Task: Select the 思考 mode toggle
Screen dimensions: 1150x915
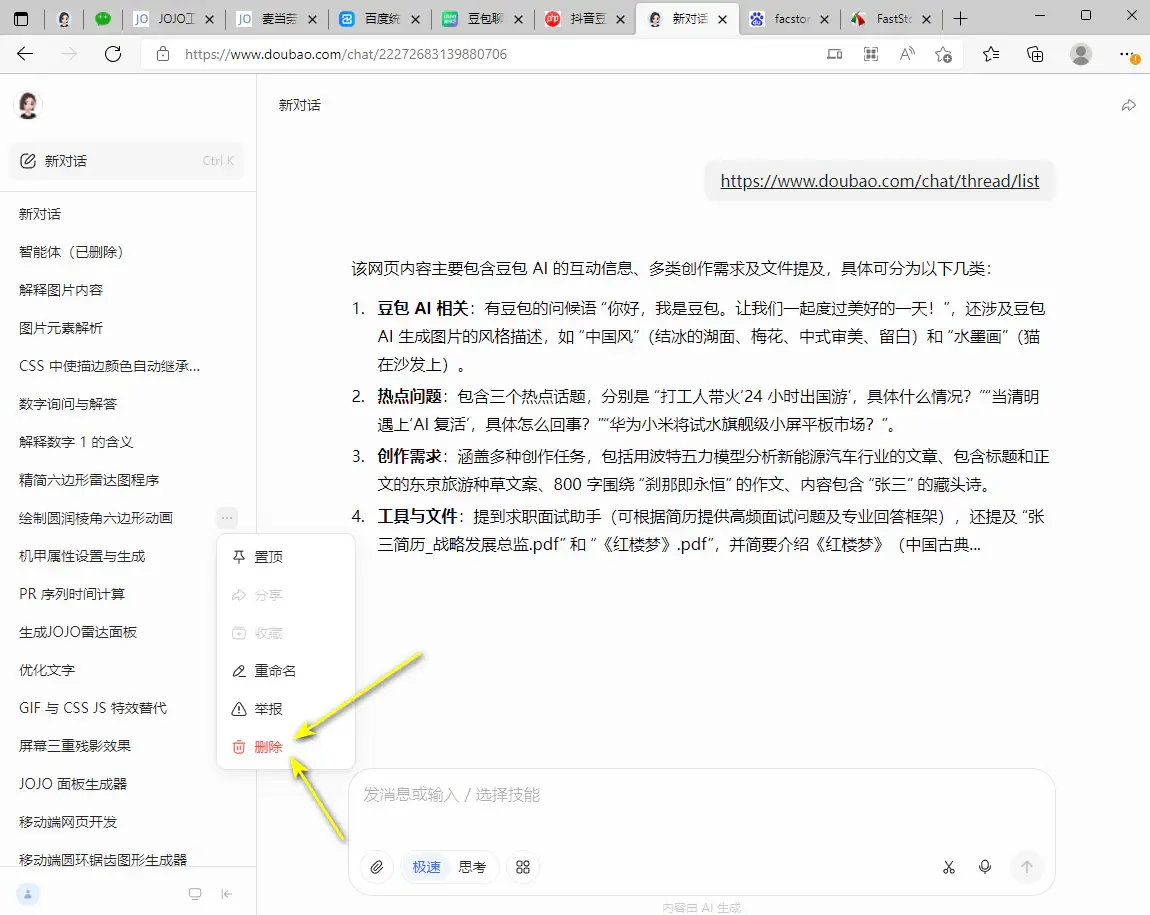Action: 472,867
